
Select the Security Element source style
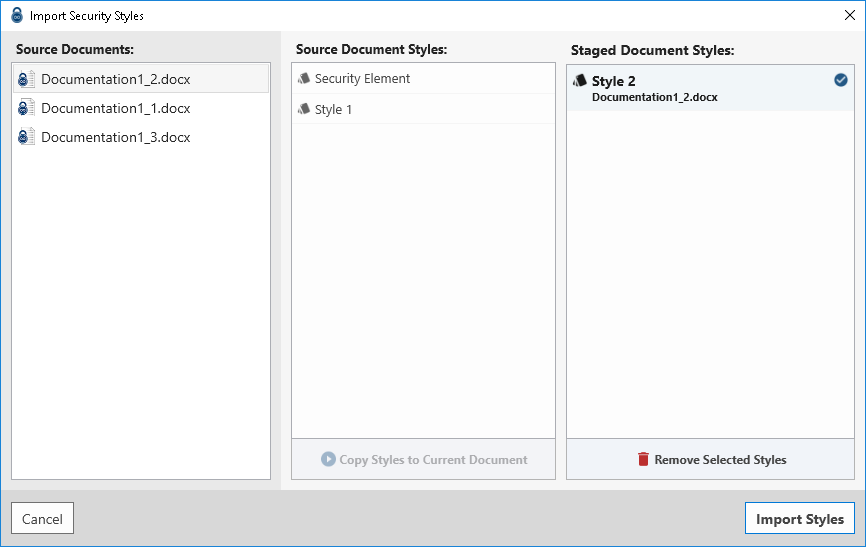362,78
